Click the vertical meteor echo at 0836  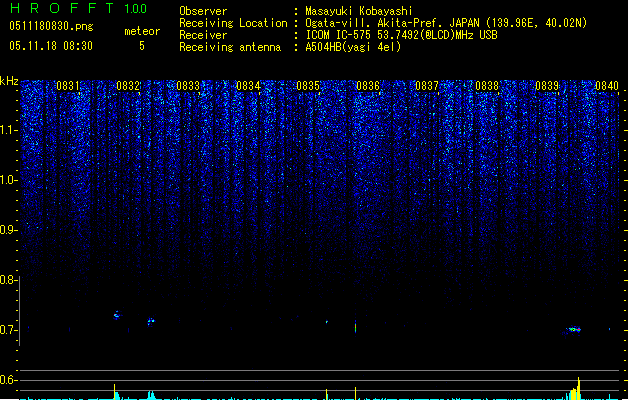355,327
